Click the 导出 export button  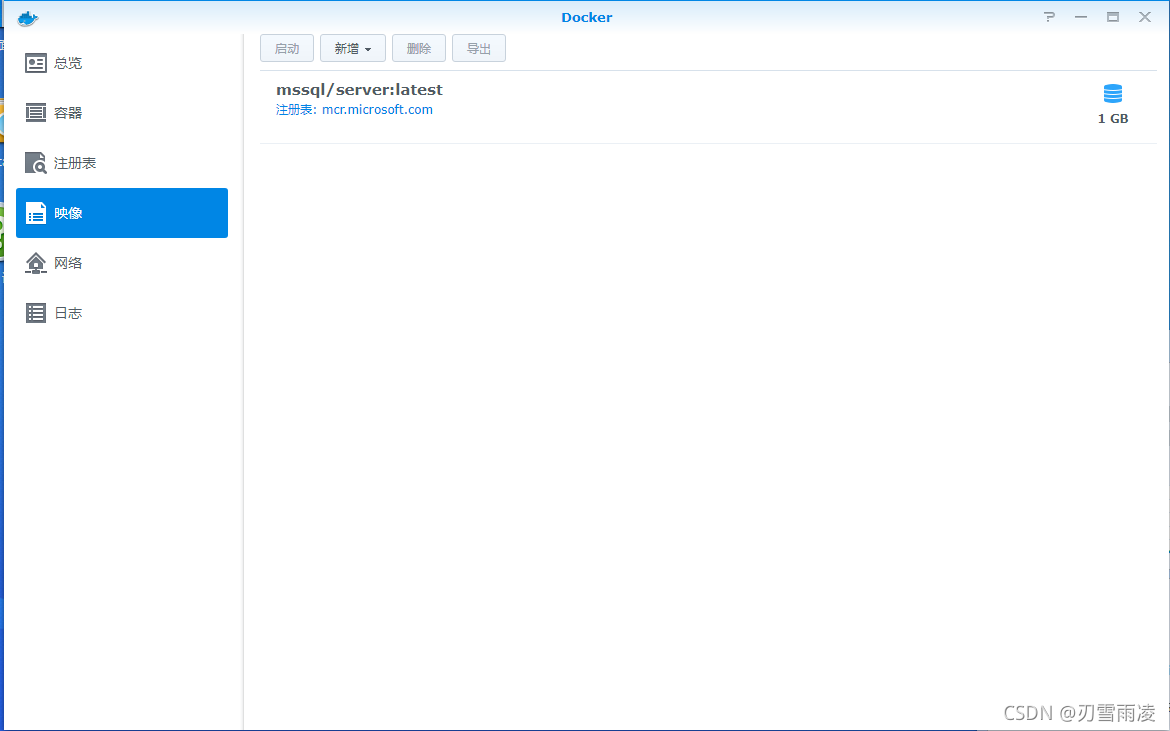pos(479,48)
